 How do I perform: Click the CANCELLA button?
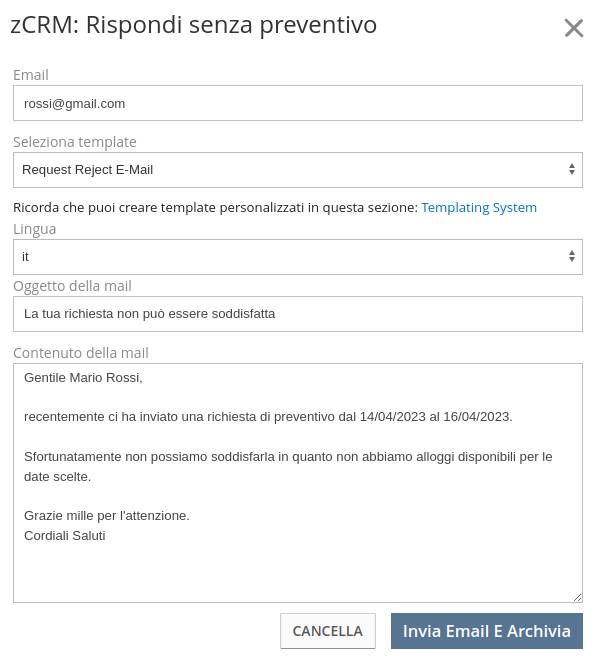pos(327,631)
